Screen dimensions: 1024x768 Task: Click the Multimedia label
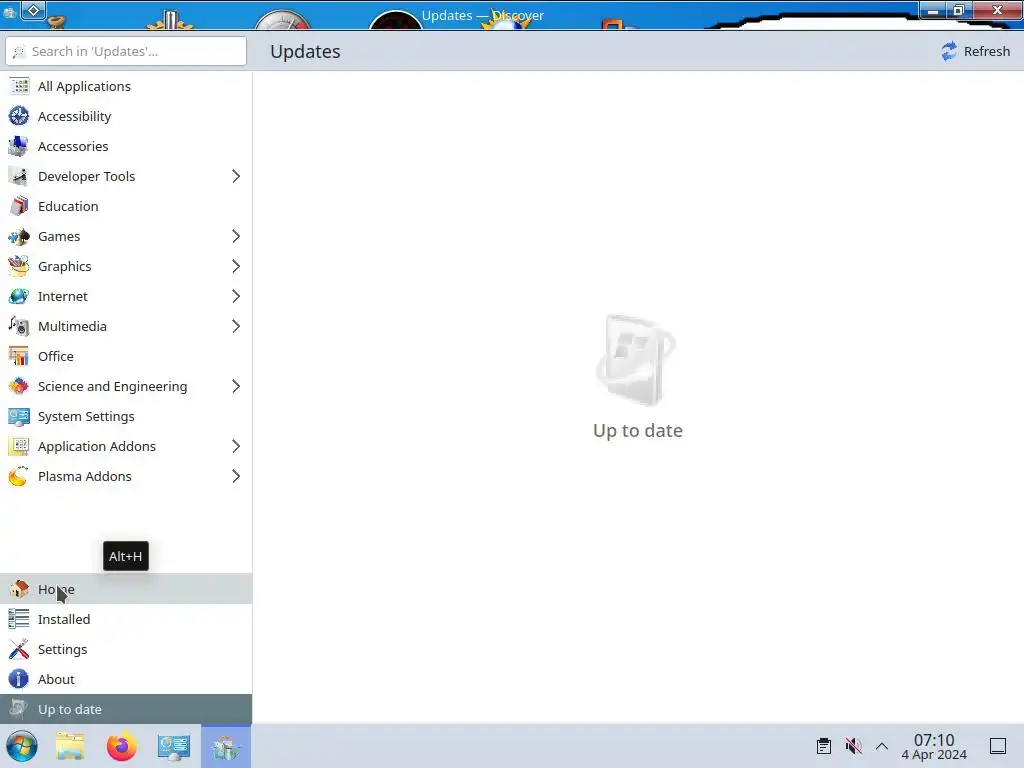click(x=72, y=327)
